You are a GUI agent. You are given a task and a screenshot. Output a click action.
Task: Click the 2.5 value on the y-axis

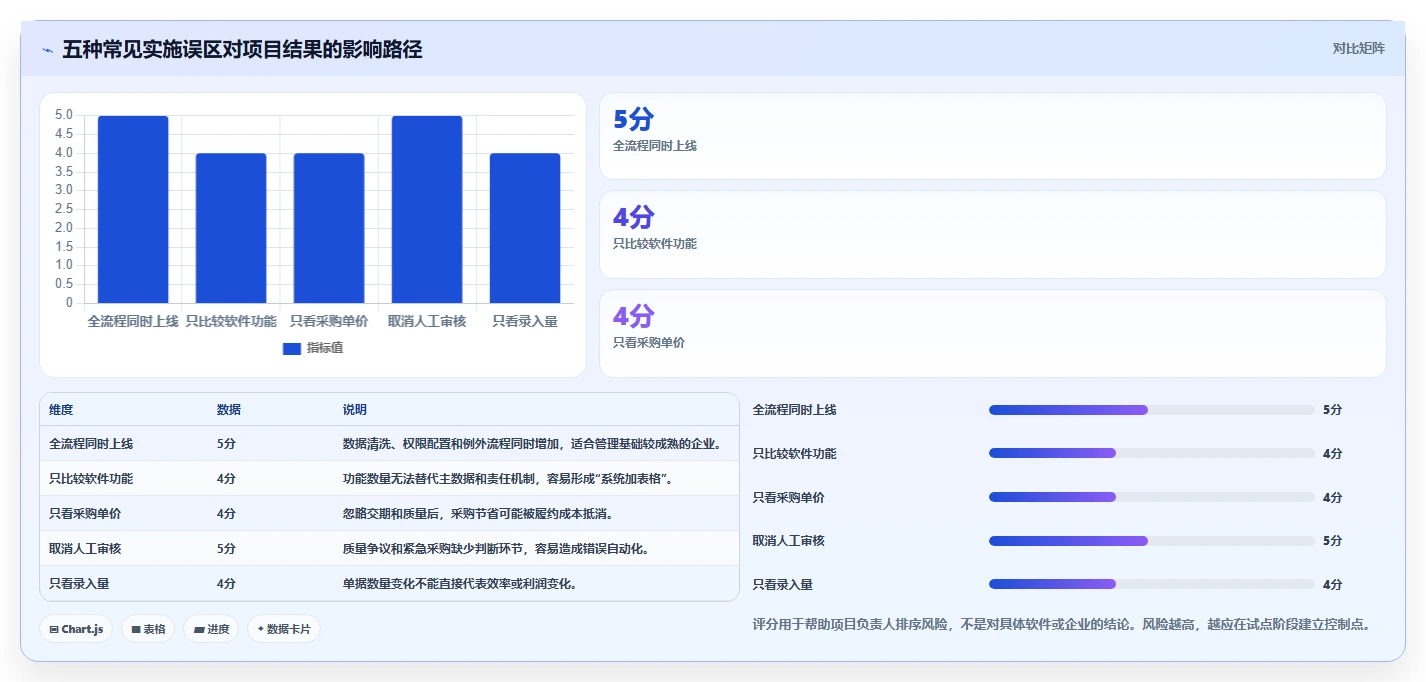point(63,209)
